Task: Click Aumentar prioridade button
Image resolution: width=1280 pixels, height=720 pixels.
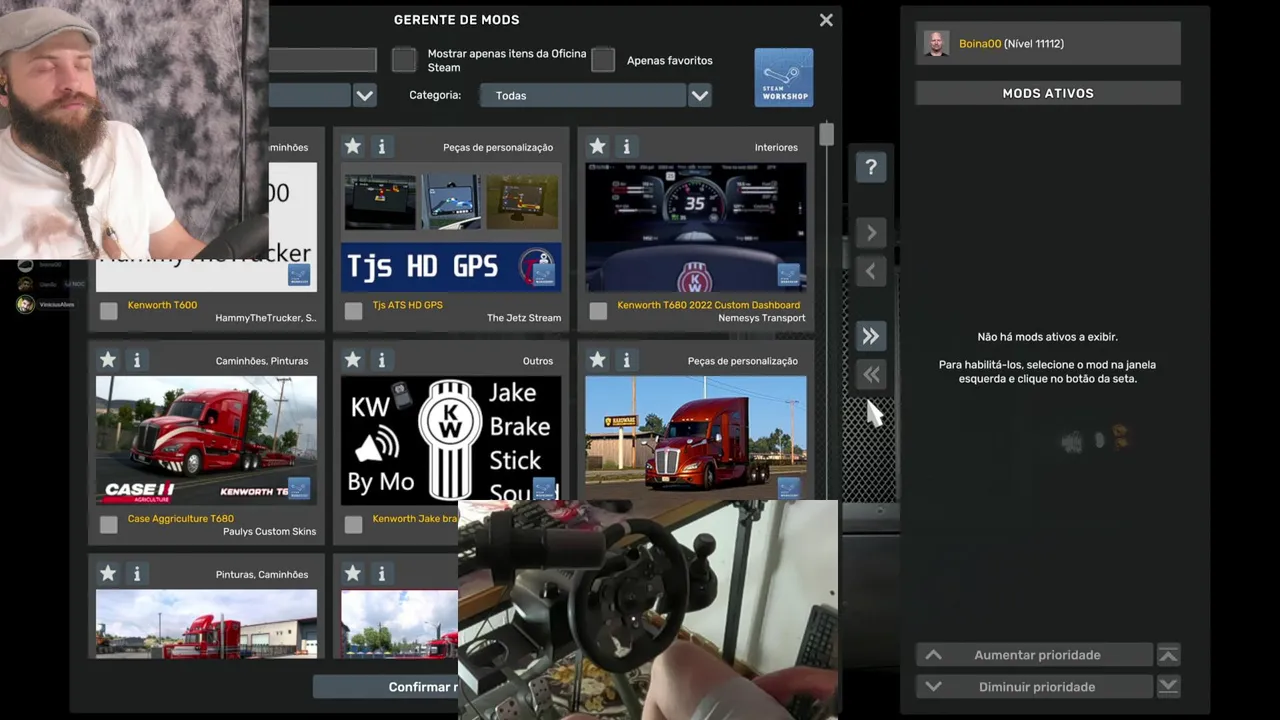Action: click(x=1035, y=655)
